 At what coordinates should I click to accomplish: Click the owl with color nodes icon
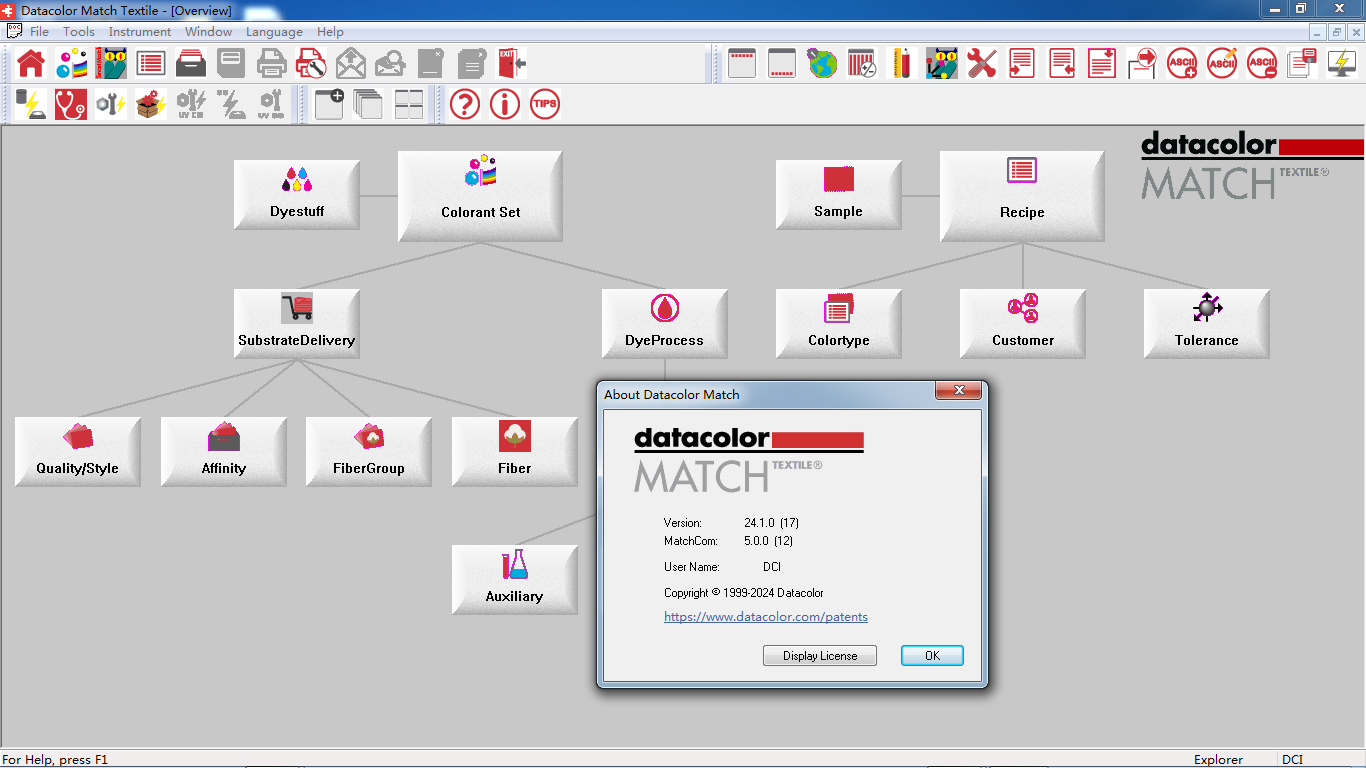click(942, 64)
